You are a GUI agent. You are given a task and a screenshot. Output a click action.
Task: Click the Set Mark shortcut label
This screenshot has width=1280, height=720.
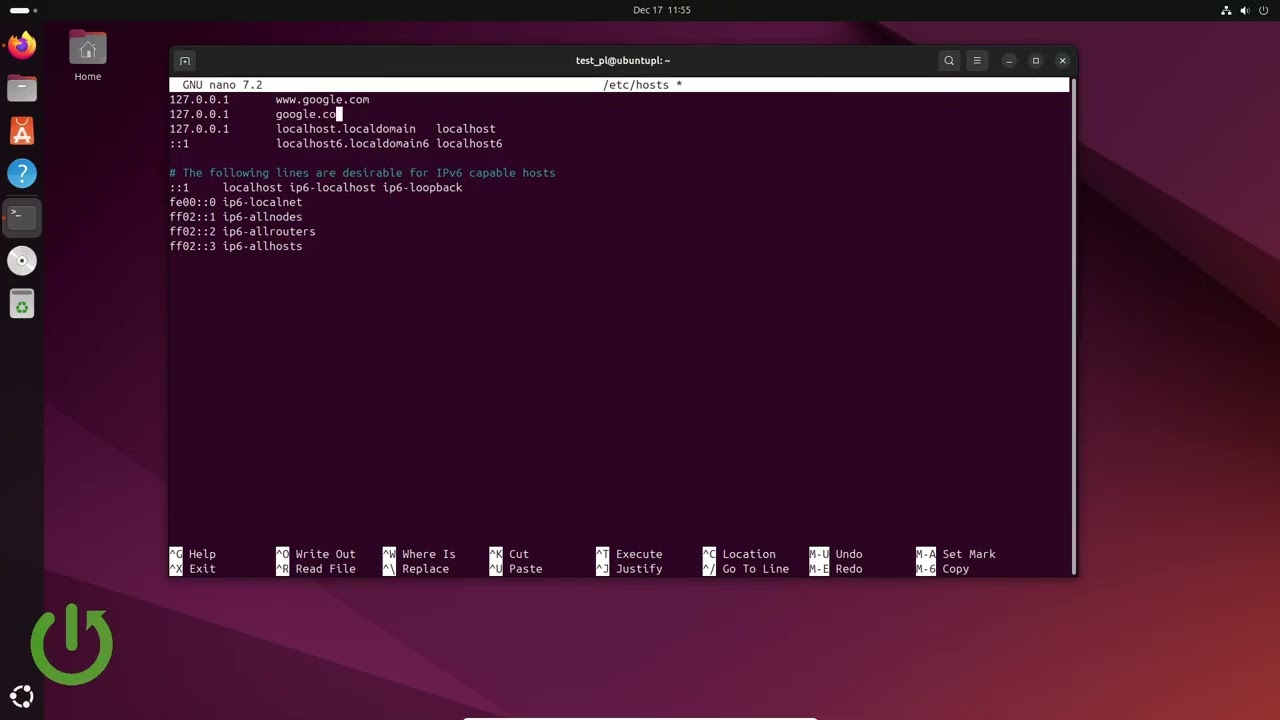(x=969, y=554)
